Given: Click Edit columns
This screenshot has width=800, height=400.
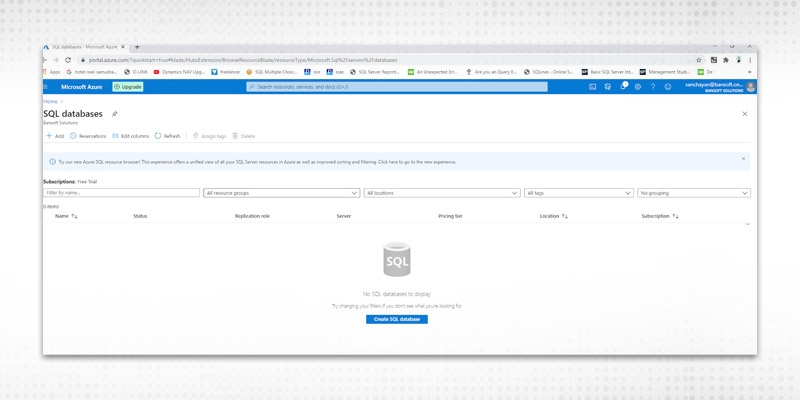Looking at the screenshot, I should (x=131, y=136).
